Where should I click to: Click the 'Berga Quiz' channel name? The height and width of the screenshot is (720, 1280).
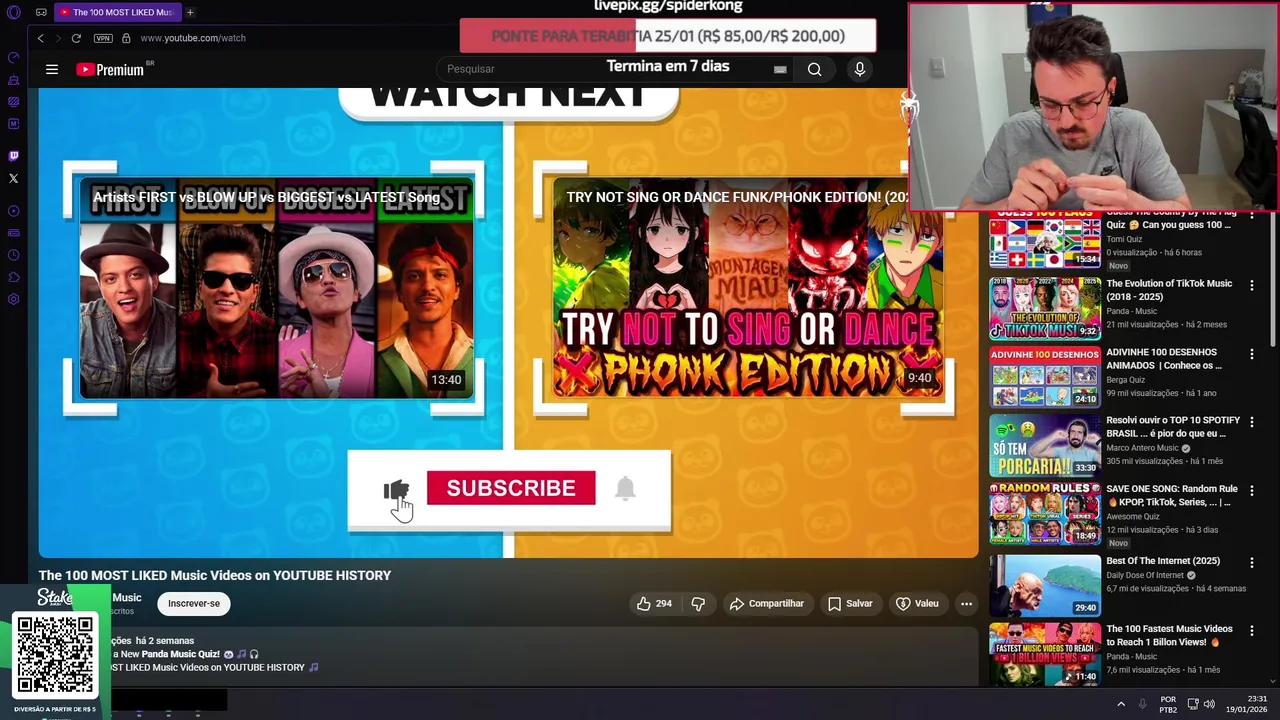1125,380
